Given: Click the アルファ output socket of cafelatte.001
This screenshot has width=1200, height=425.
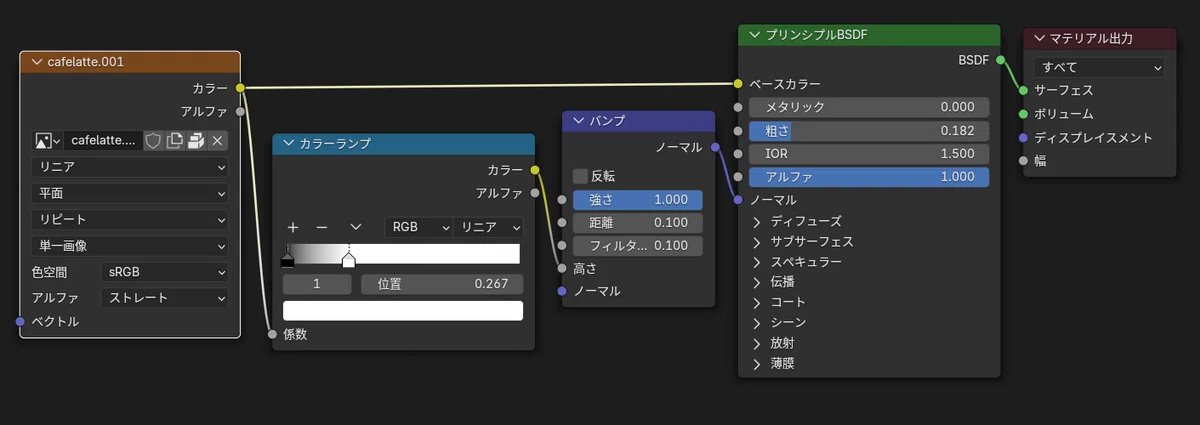Looking at the screenshot, I should pos(240,111).
